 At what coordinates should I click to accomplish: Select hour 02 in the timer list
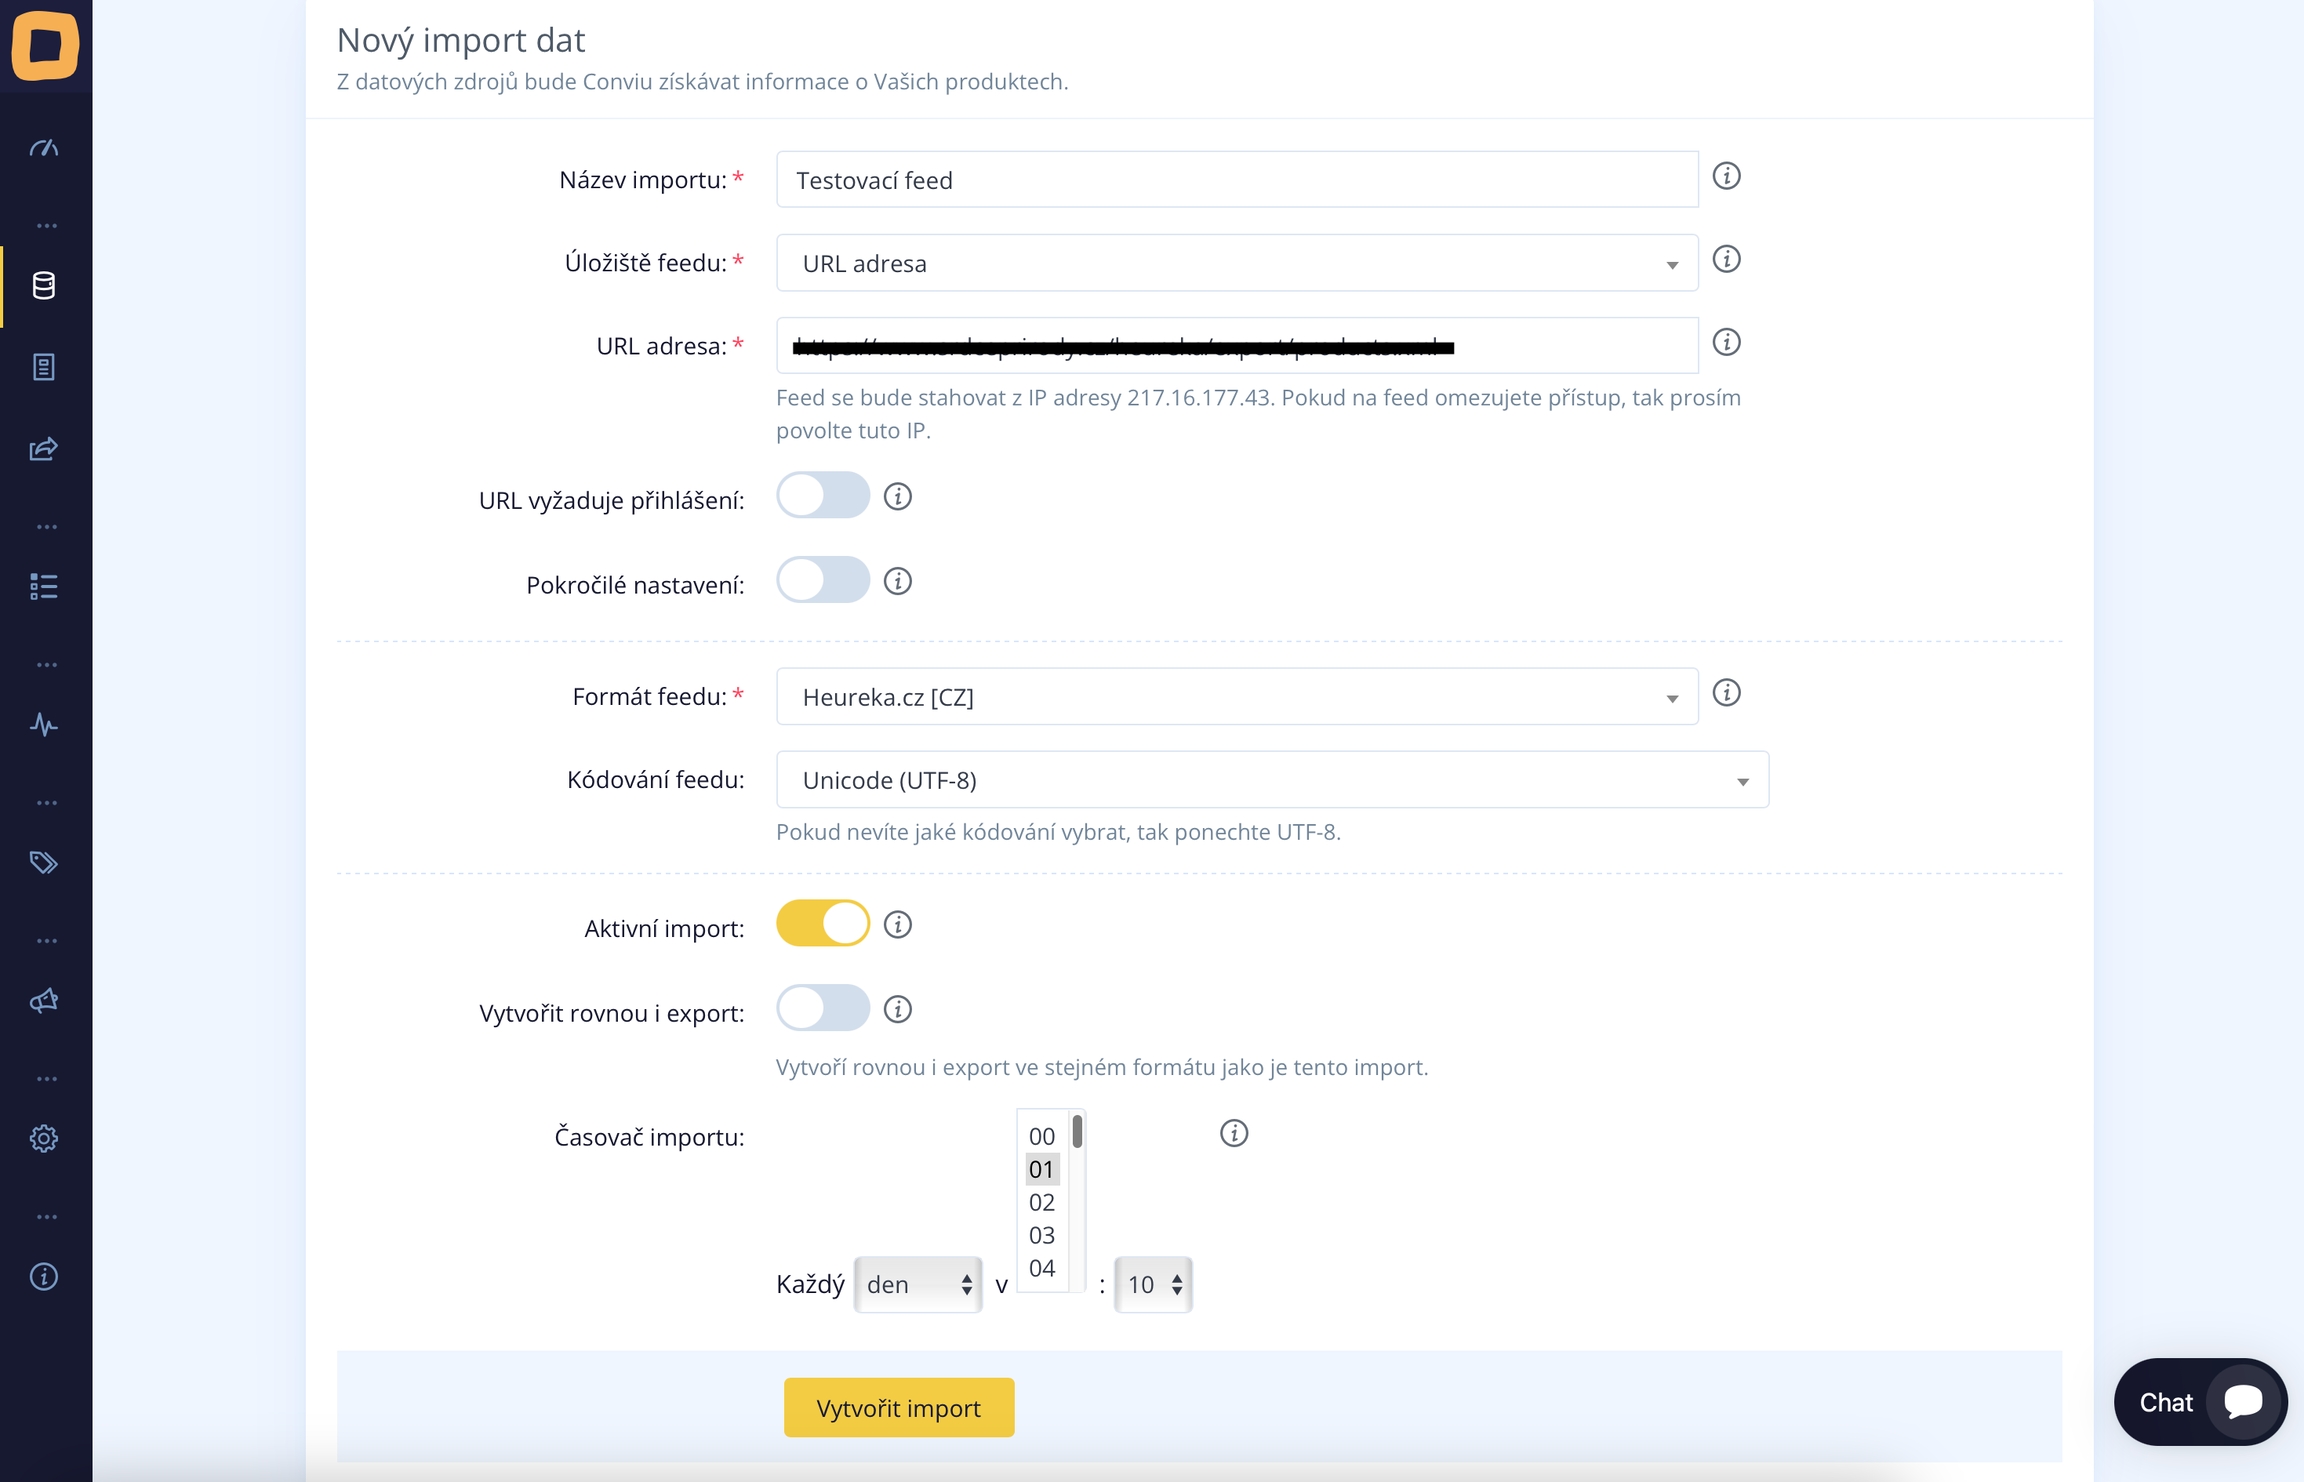[x=1041, y=1203]
